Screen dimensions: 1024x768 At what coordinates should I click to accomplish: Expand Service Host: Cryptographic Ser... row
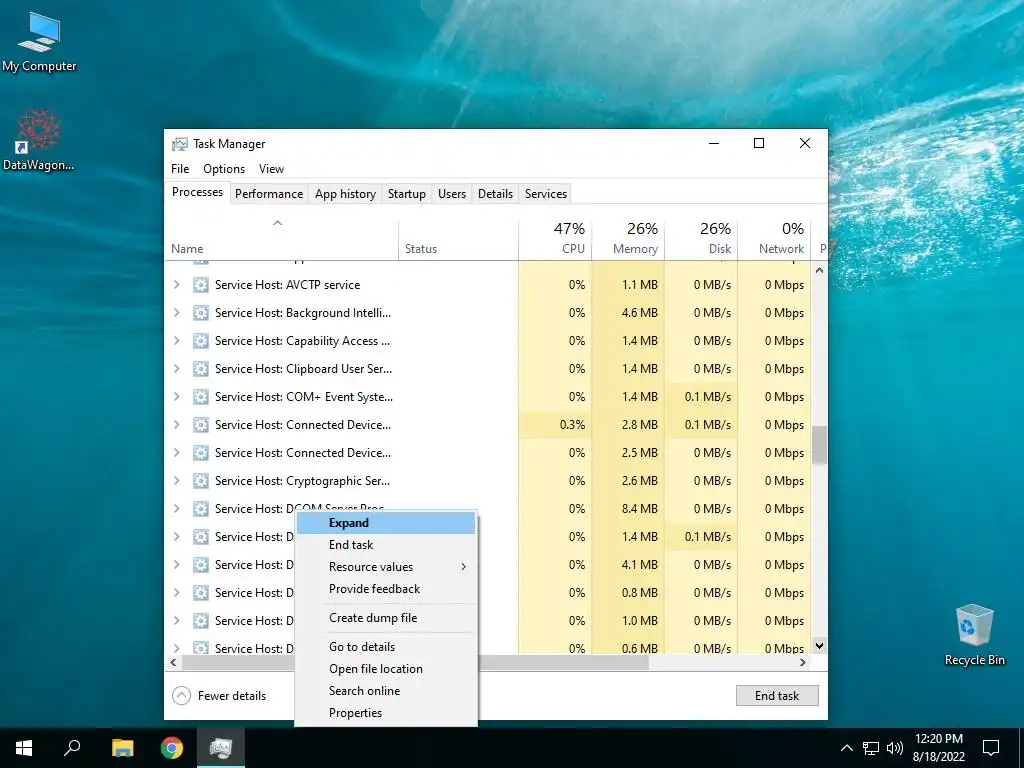click(176, 481)
